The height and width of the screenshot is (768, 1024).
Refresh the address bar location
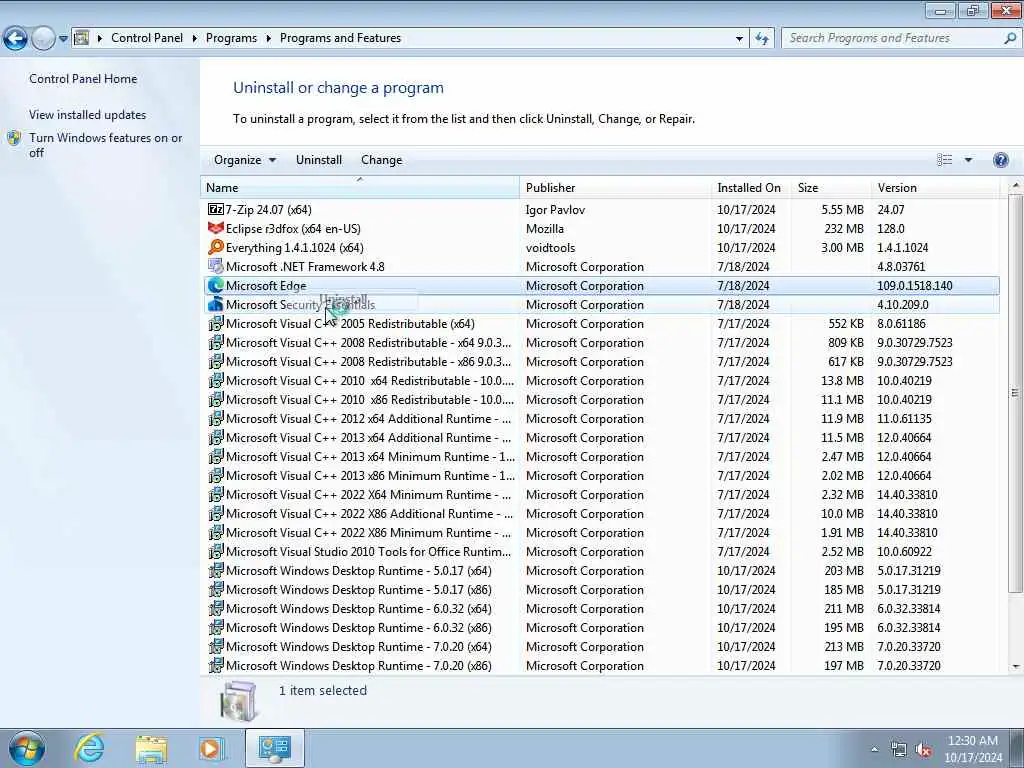[761, 39]
